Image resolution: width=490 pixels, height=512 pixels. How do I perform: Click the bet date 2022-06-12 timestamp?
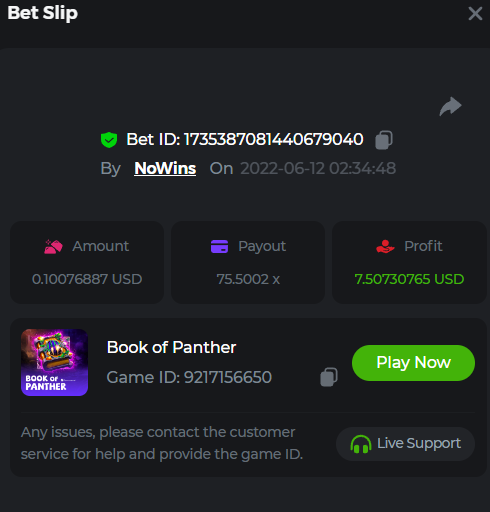[318, 168]
